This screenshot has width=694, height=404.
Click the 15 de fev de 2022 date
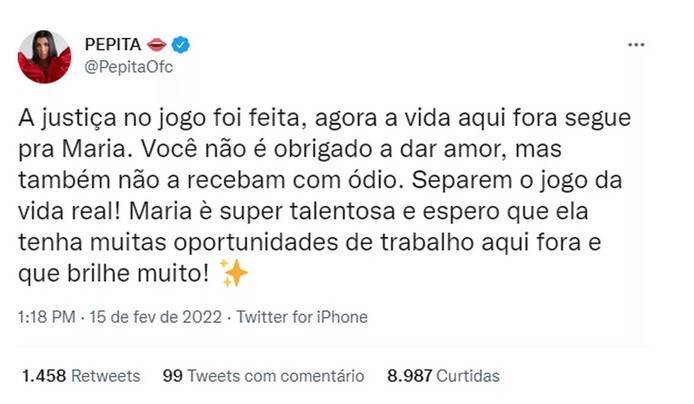click(x=155, y=317)
